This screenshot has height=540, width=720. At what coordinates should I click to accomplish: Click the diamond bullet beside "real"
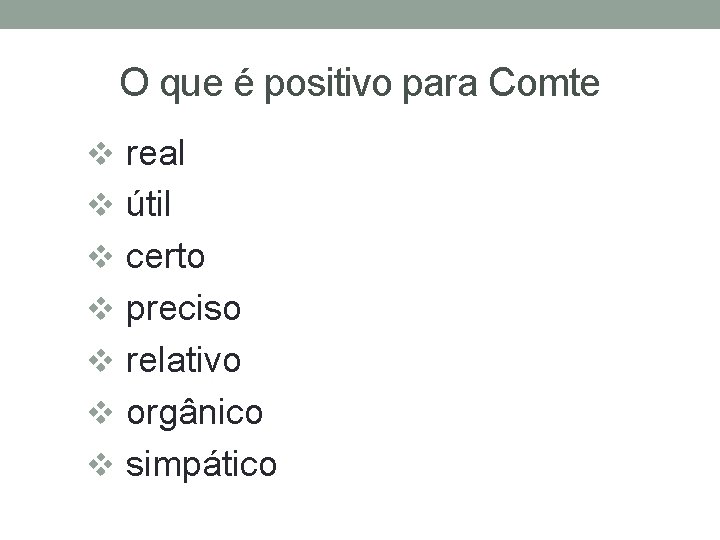coord(101,154)
